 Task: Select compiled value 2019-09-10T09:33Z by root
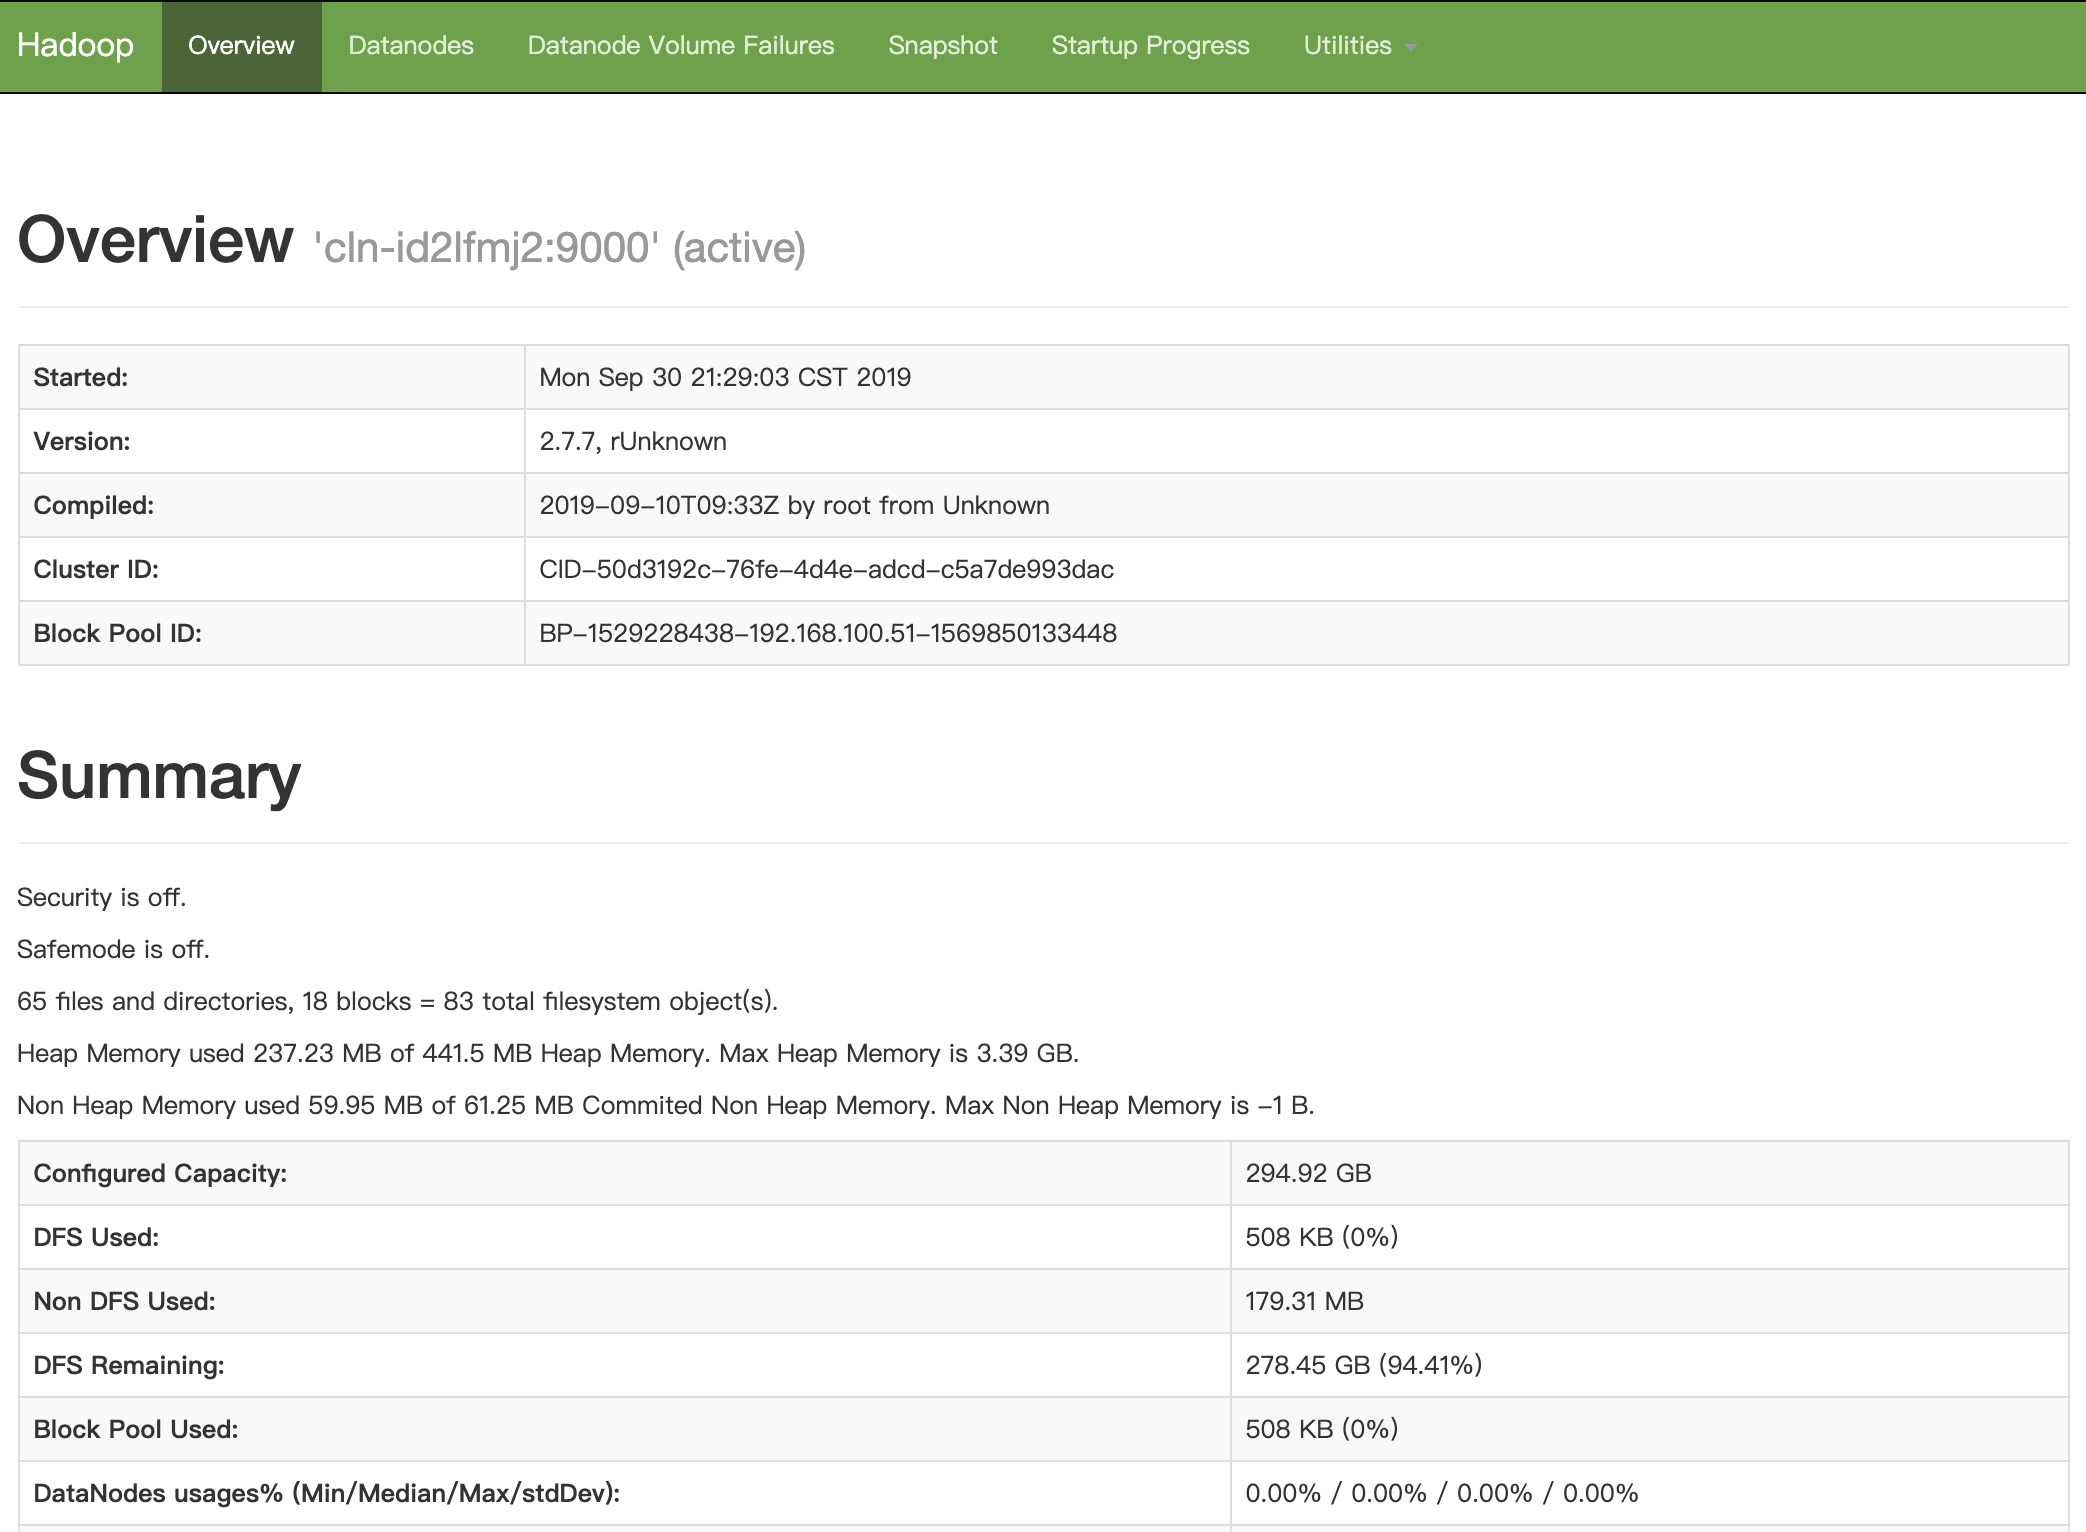click(x=794, y=505)
